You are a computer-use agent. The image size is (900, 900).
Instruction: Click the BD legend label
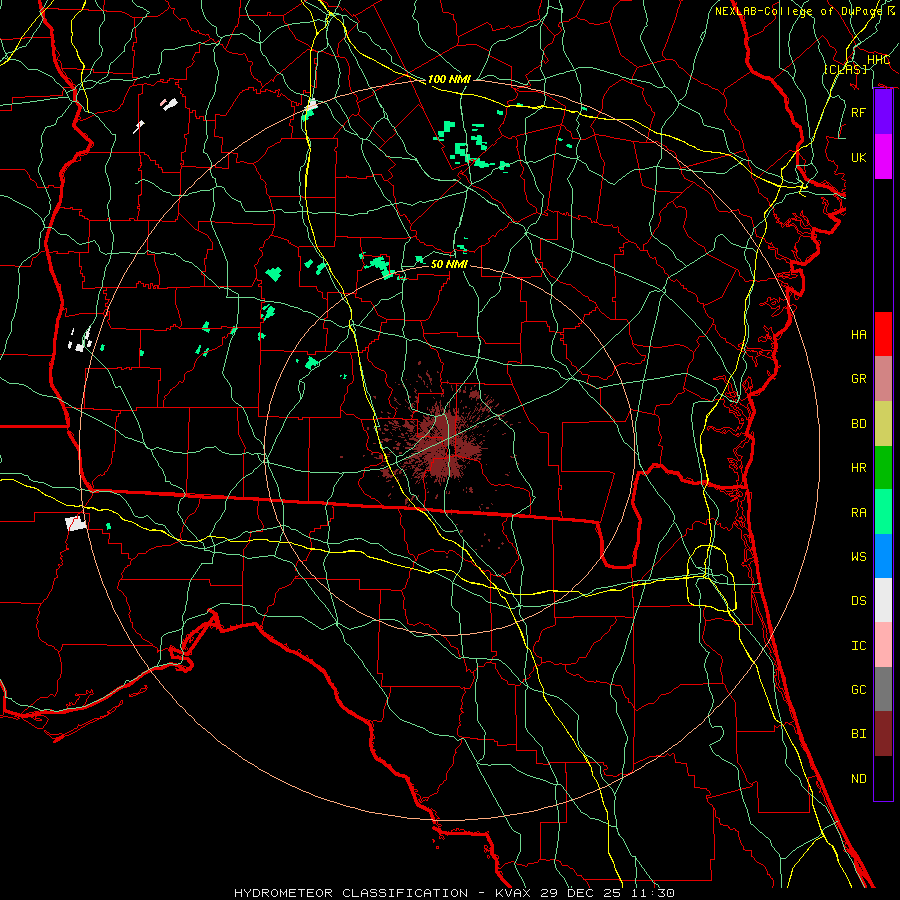(x=859, y=424)
